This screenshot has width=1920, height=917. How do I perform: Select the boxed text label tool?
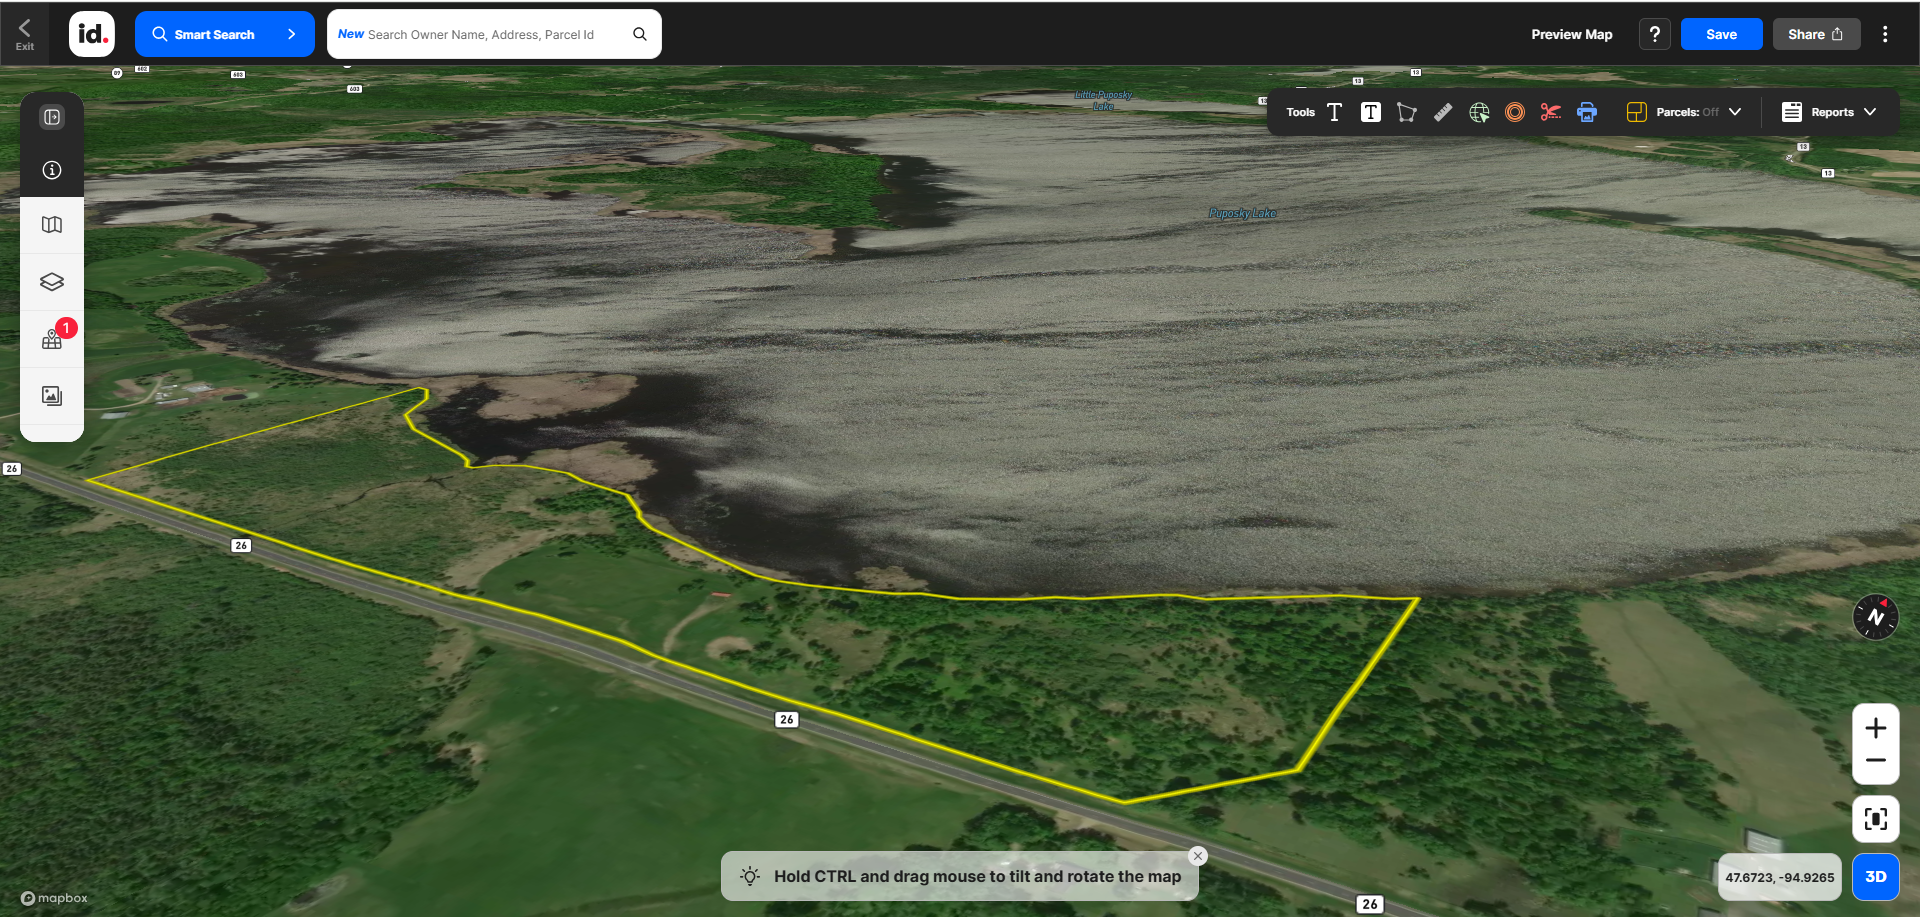1370,112
